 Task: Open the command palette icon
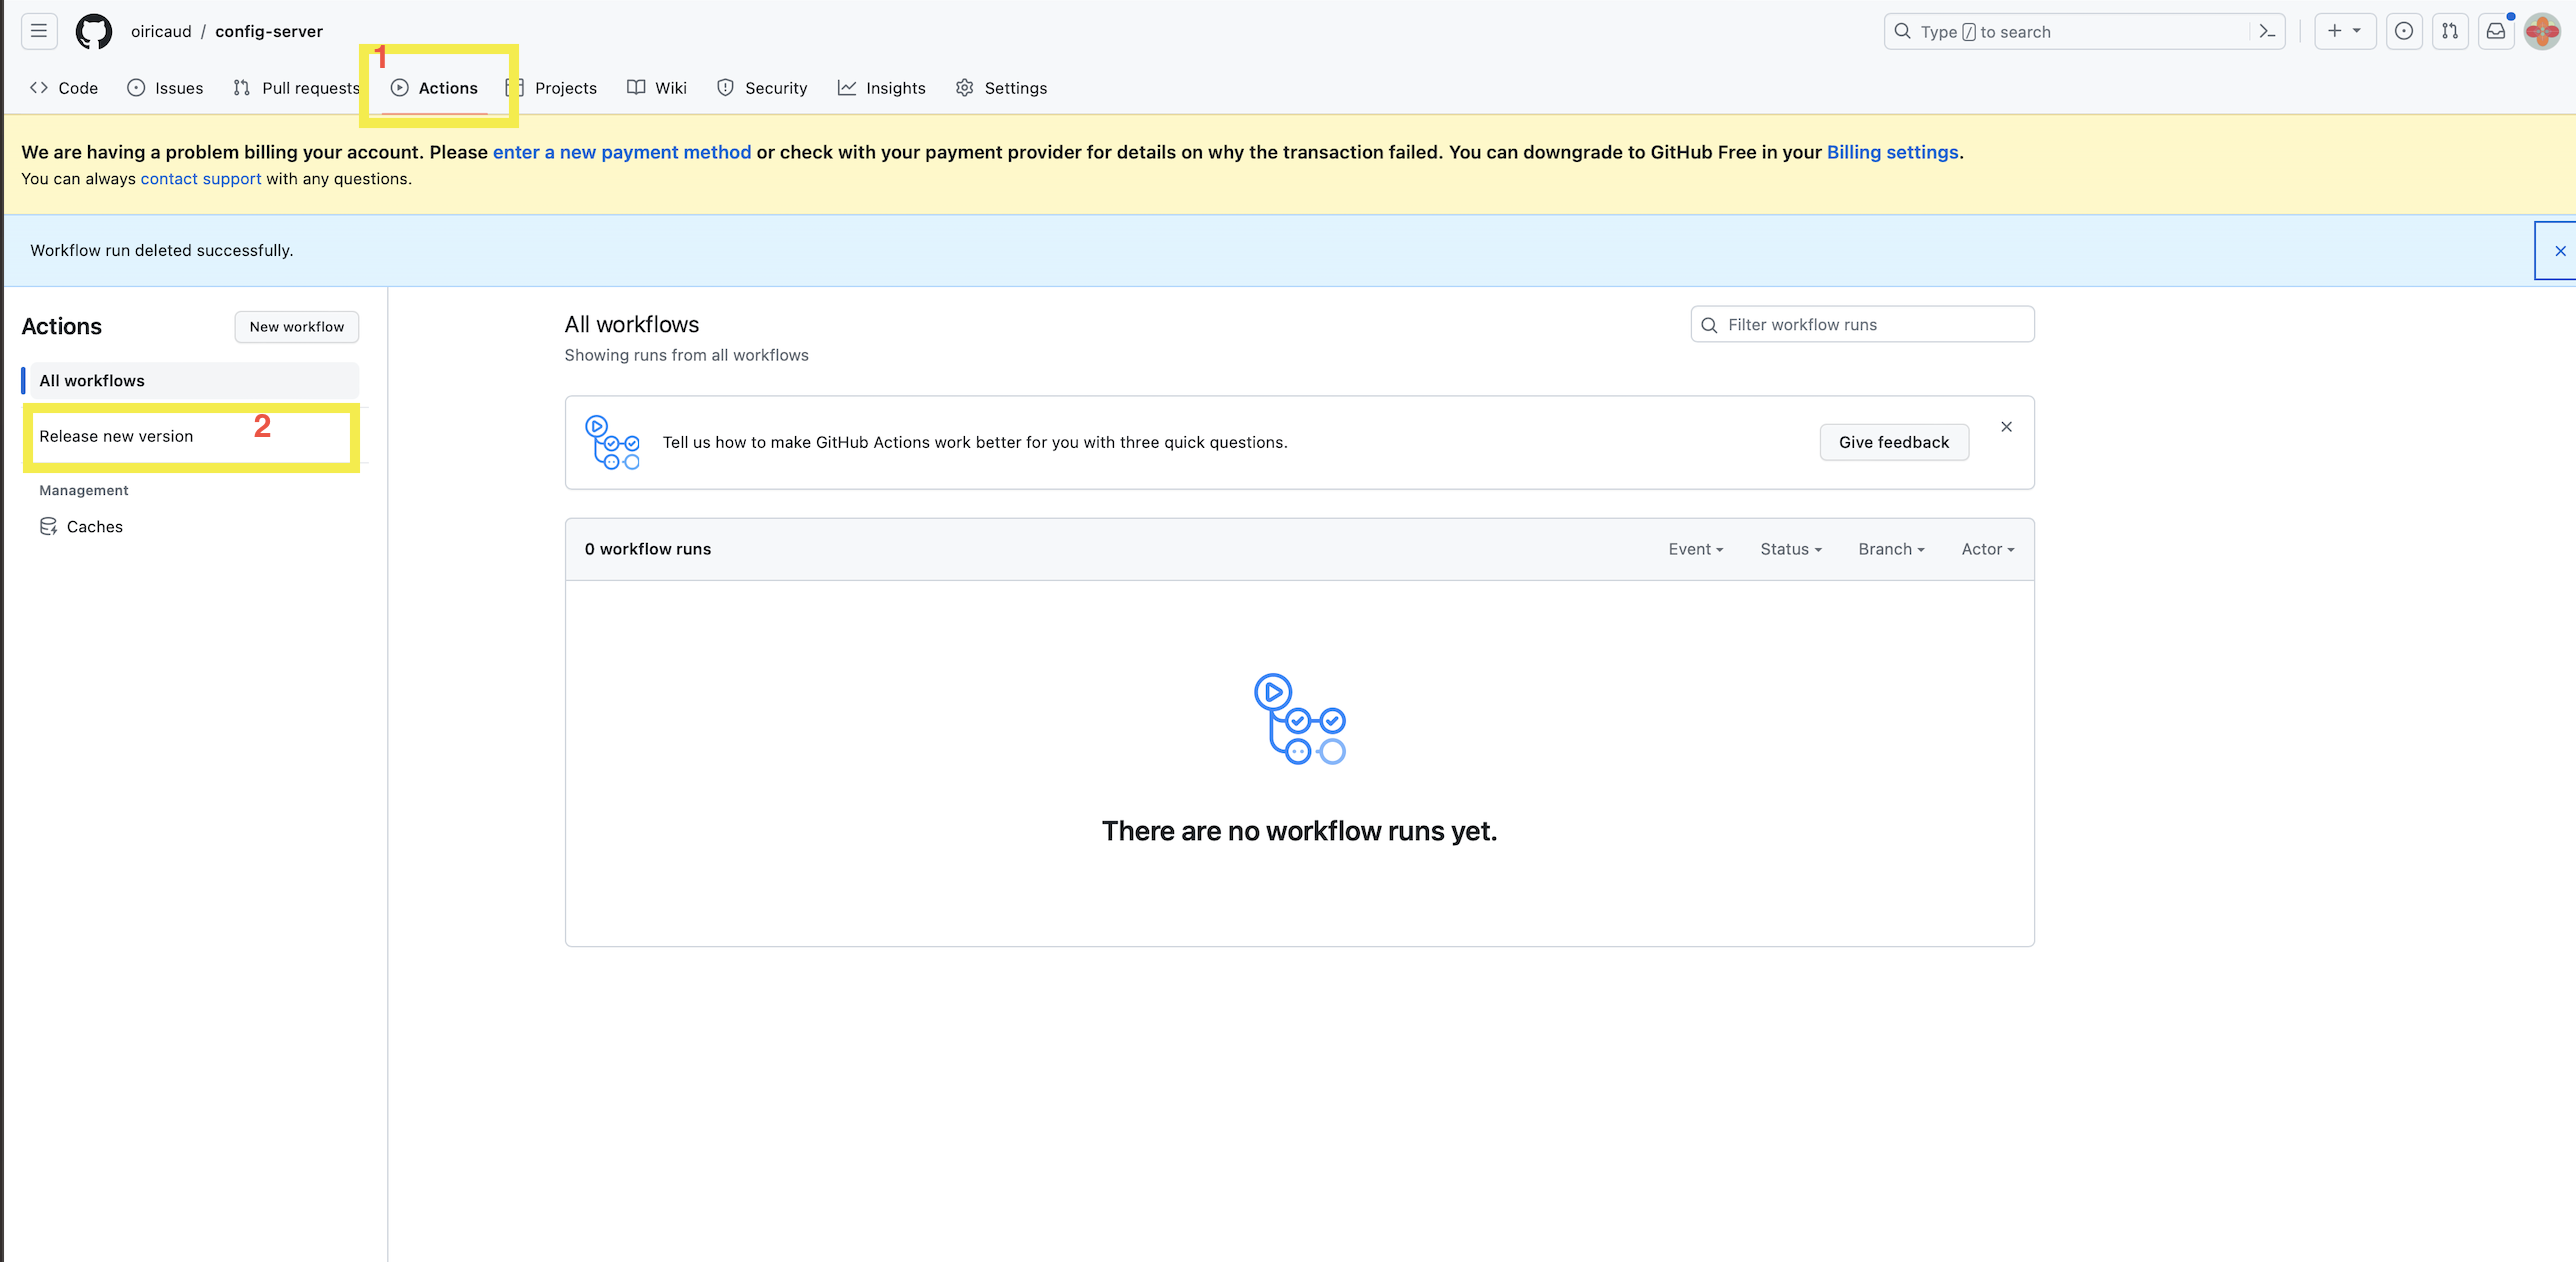click(x=2267, y=31)
